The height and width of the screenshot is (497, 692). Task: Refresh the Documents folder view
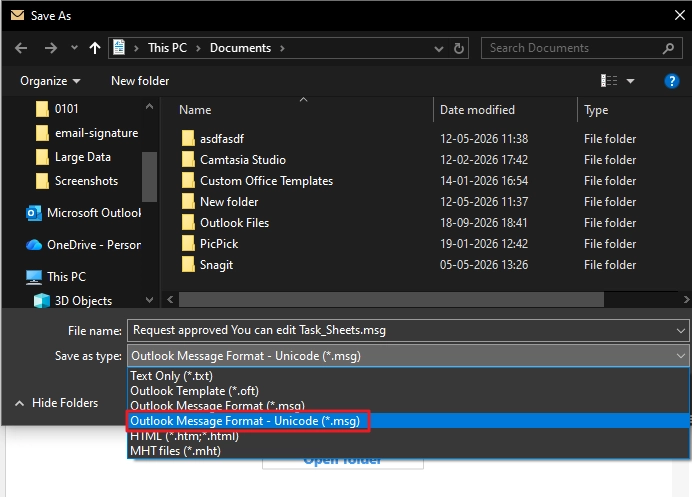click(x=459, y=48)
